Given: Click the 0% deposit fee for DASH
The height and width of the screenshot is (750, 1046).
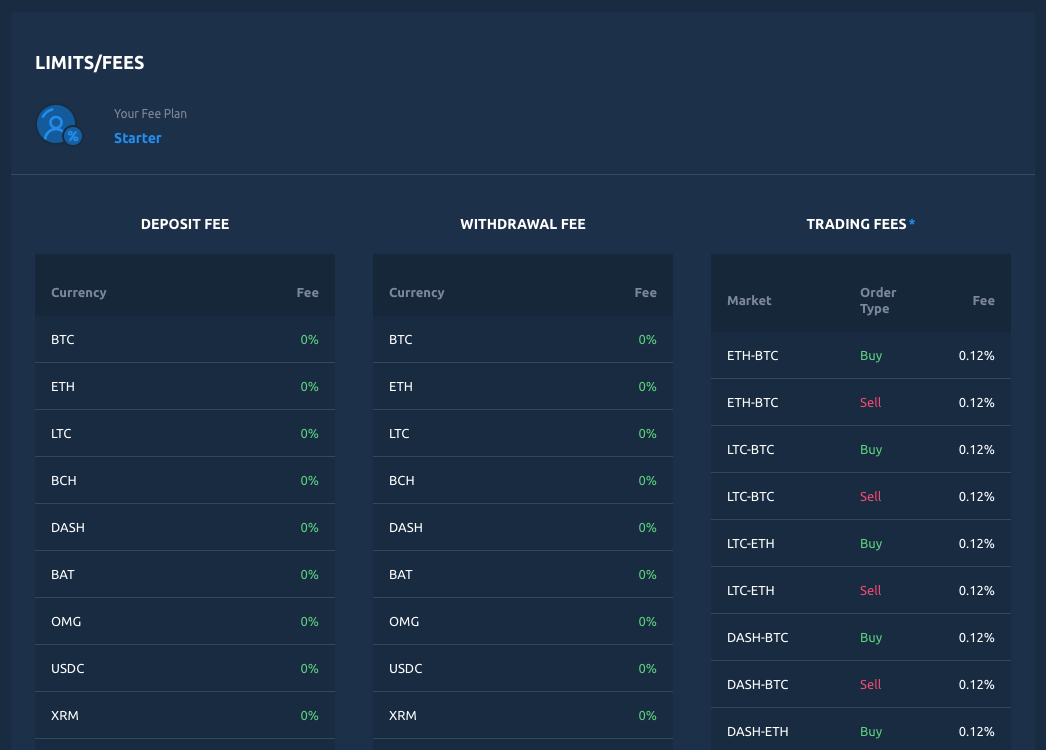Looking at the screenshot, I should [x=310, y=528].
